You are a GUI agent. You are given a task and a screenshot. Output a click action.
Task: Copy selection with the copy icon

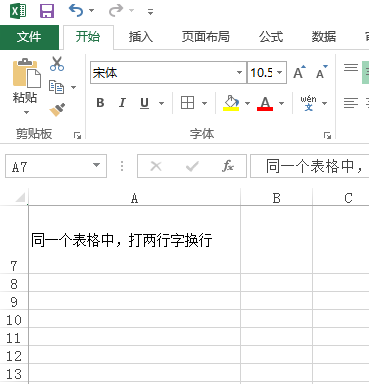click(56, 87)
